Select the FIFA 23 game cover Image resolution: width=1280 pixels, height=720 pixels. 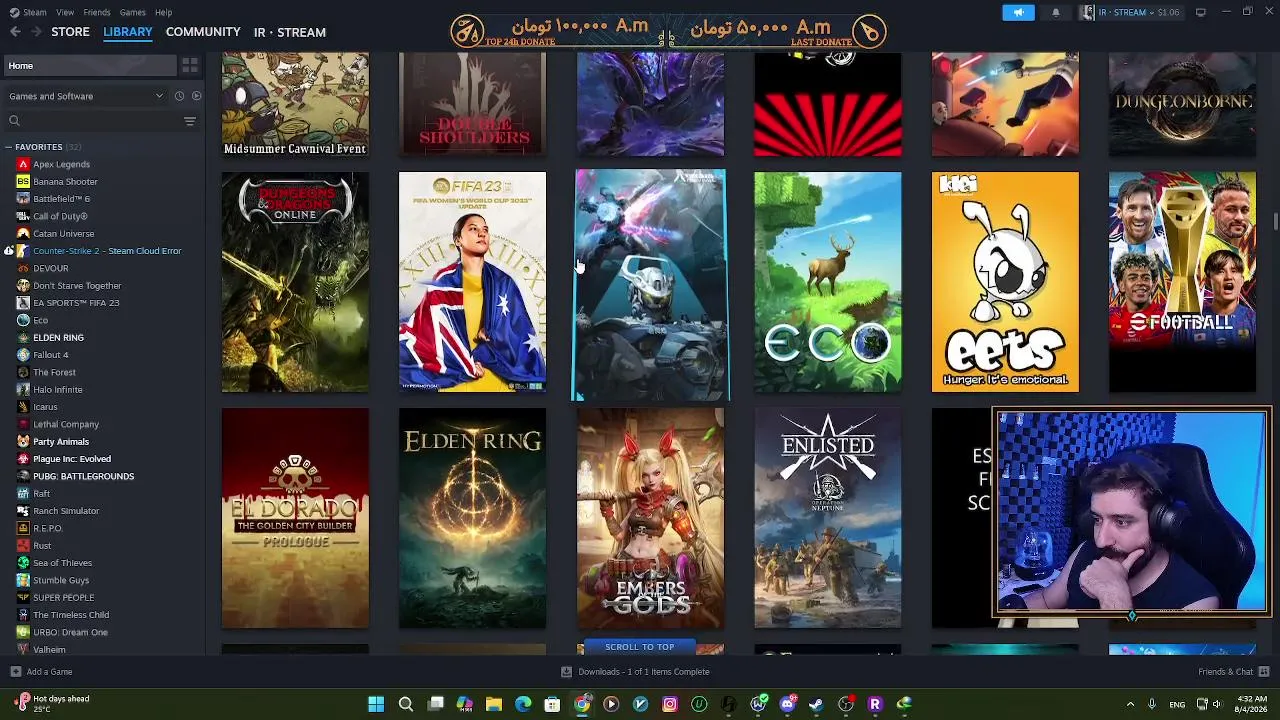point(473,282)
